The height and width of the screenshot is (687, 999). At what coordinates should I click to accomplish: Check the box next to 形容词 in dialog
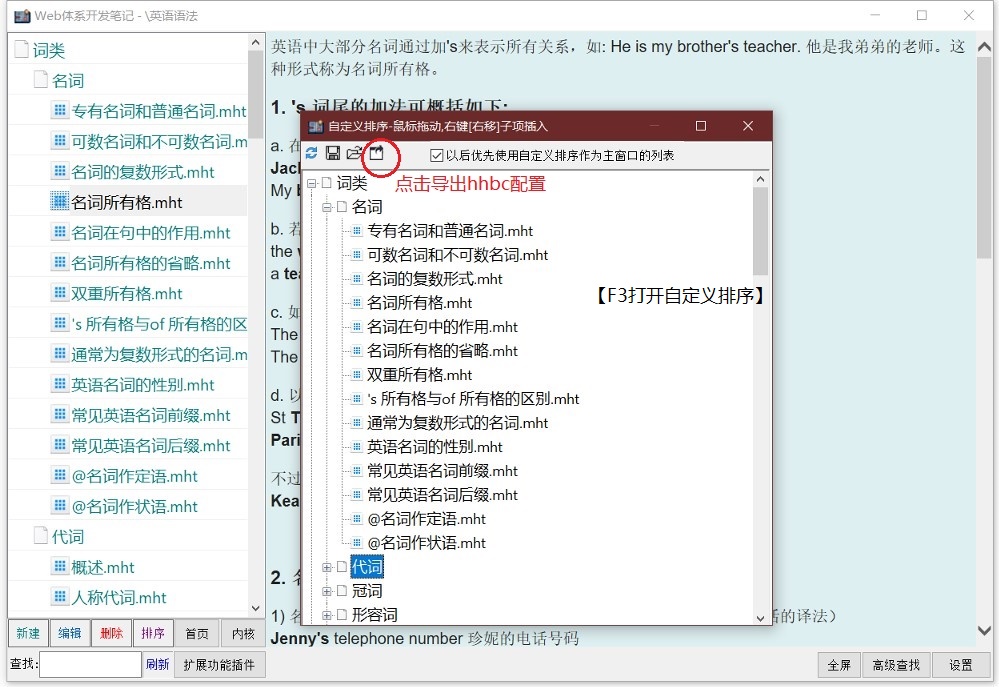(341, 615)
